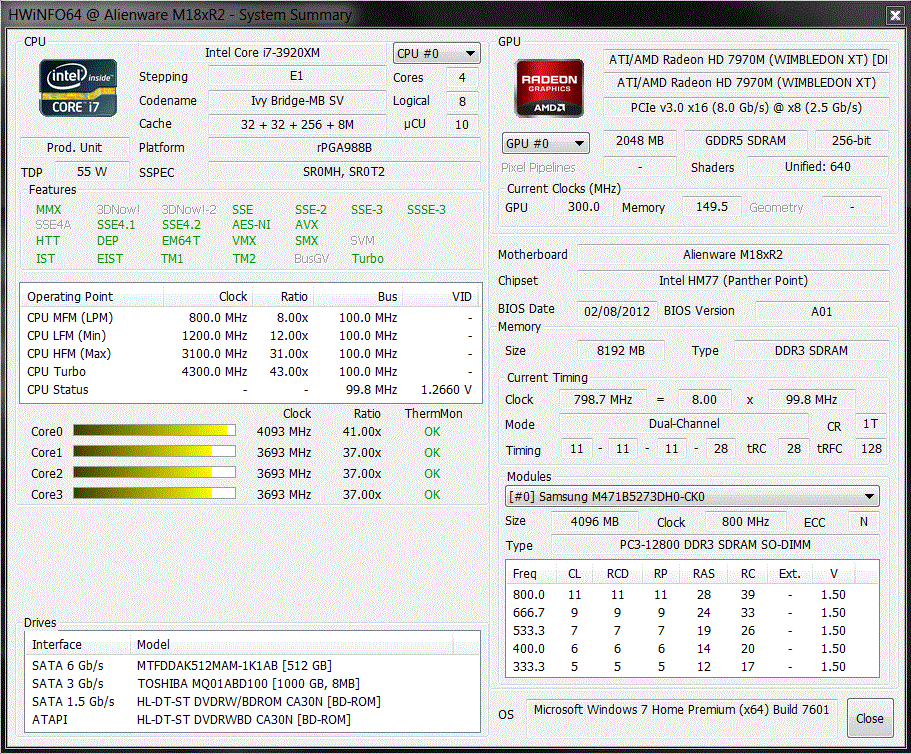Click the Logical 8 value
Screen dimensions: 911x754
[462, 101]
